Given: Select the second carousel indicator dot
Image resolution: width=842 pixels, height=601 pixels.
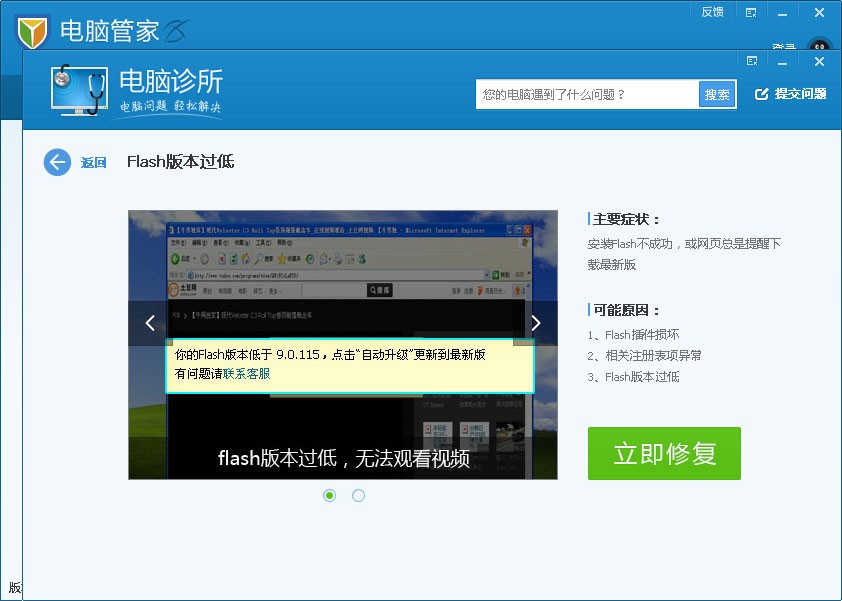Looking at the screenshot, I should [358, 495].
